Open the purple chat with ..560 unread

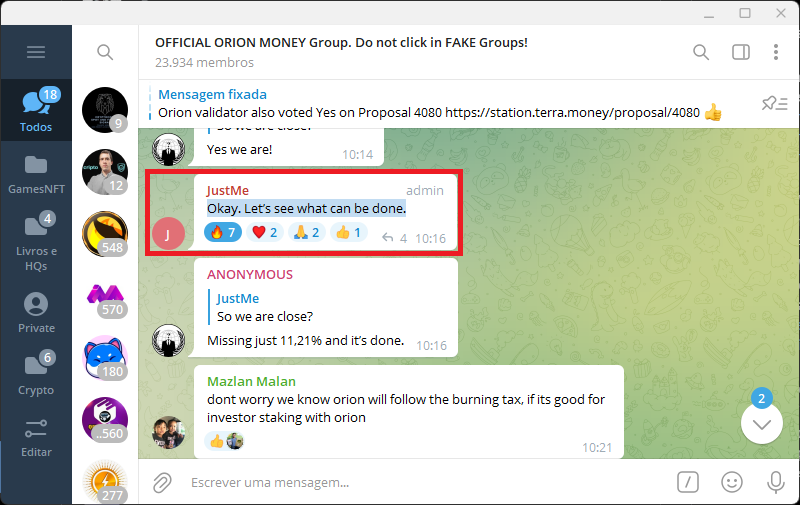(x=105, y=420)
